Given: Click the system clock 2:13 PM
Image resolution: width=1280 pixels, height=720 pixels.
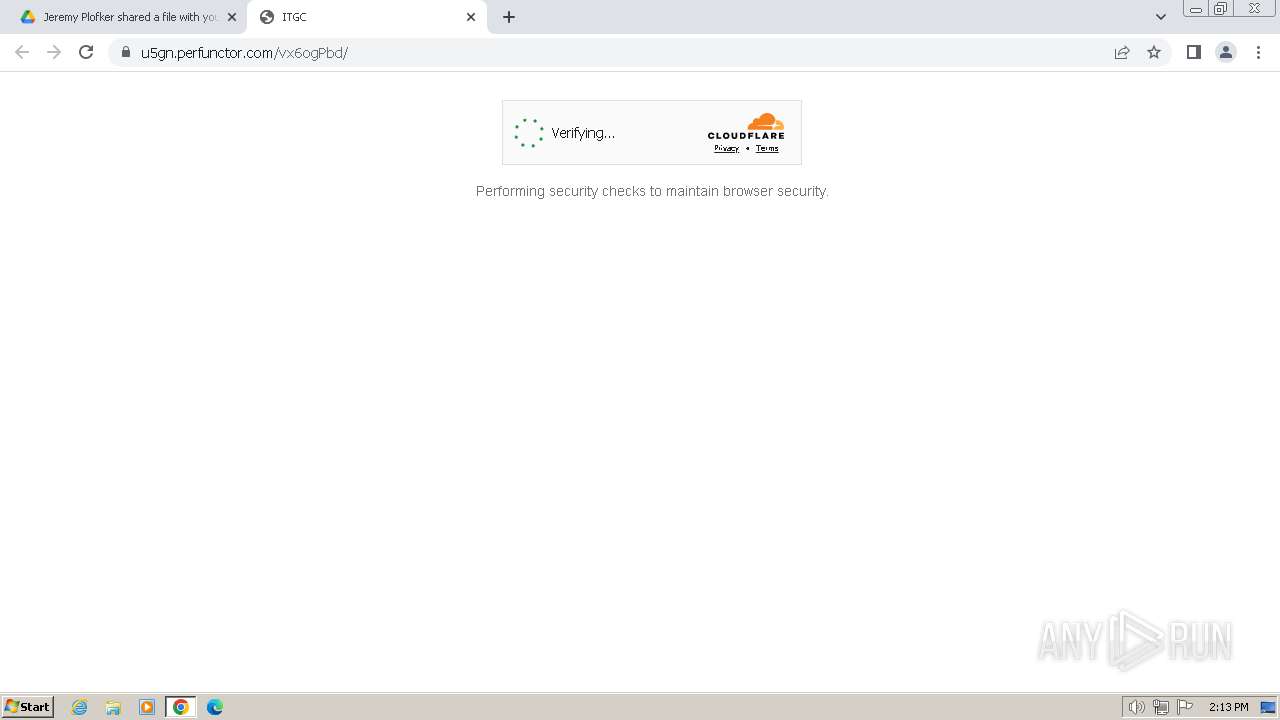Looking at the screenshot, I should [x=1228, y=707].
